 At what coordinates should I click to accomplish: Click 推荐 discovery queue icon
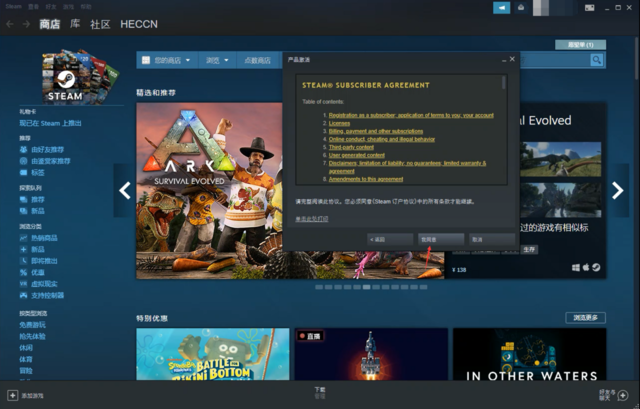point(24,199)
